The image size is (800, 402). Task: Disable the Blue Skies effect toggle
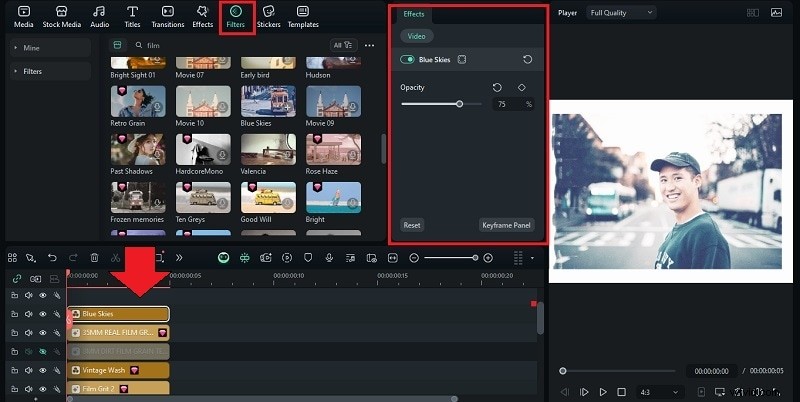click(408, 60)
